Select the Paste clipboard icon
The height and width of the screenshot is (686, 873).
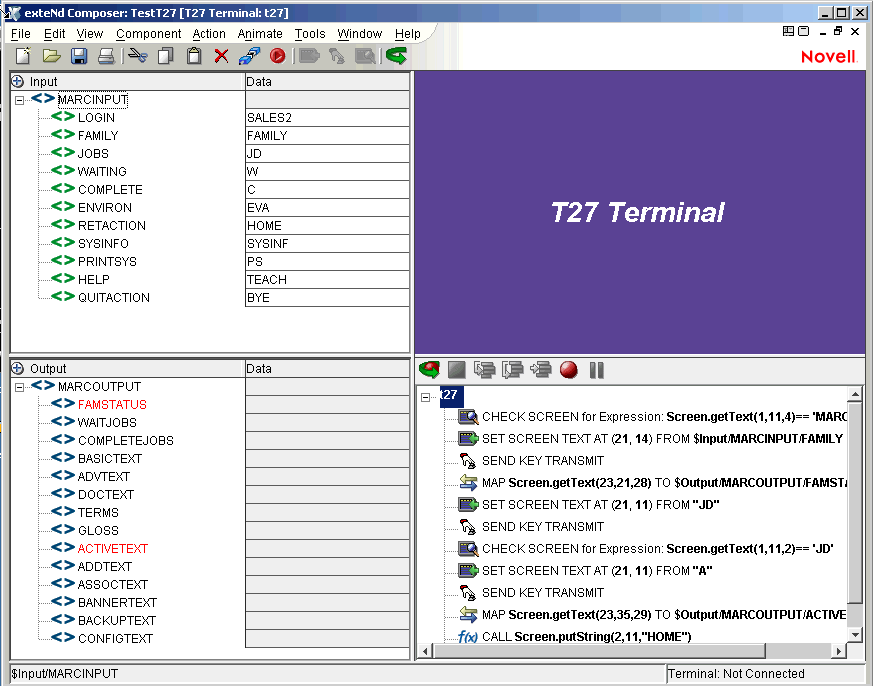click(x=192, y=56)
